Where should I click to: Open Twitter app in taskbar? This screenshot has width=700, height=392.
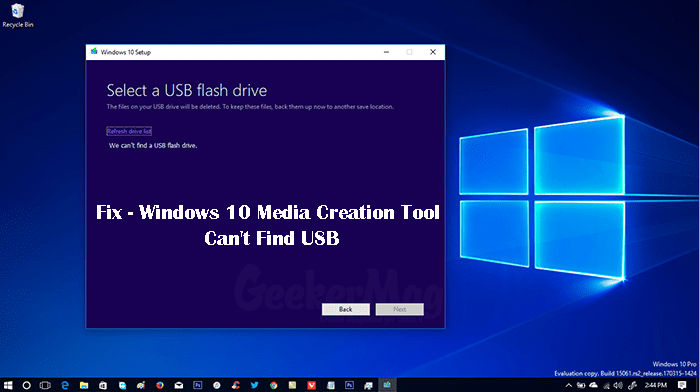[254, 385]
